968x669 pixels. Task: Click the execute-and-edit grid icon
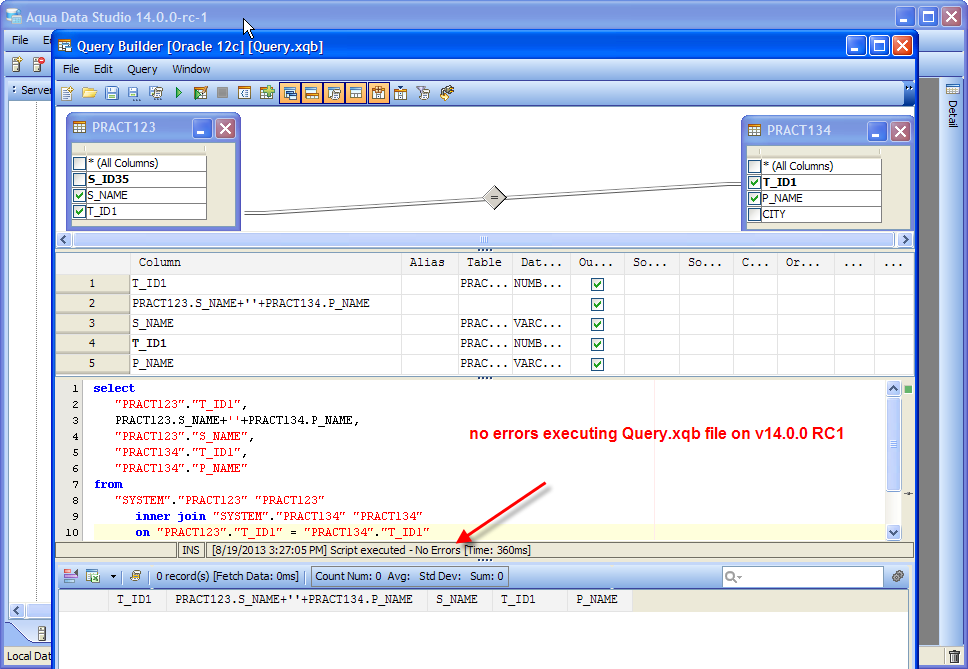[201, 93]
